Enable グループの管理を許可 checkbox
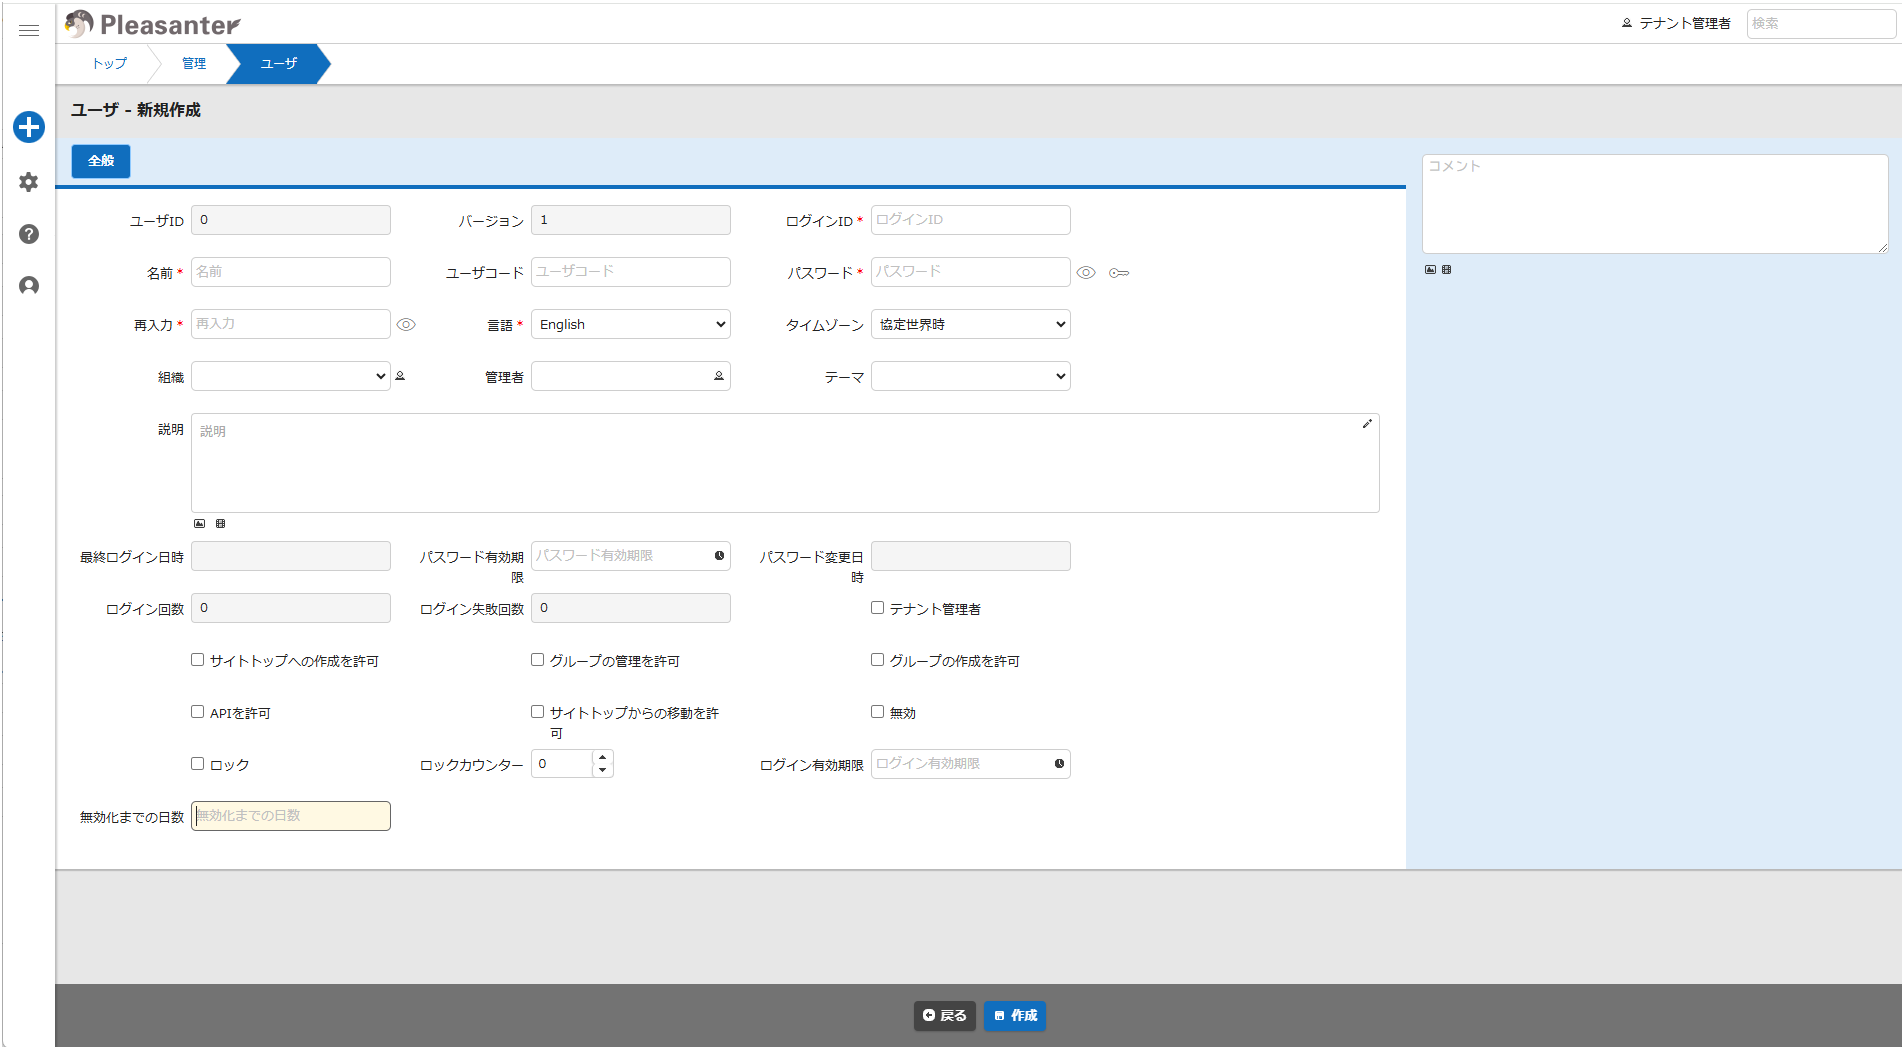This screenshot has height=1049, width=1904. pyautogui.click(x=537, y=659)
